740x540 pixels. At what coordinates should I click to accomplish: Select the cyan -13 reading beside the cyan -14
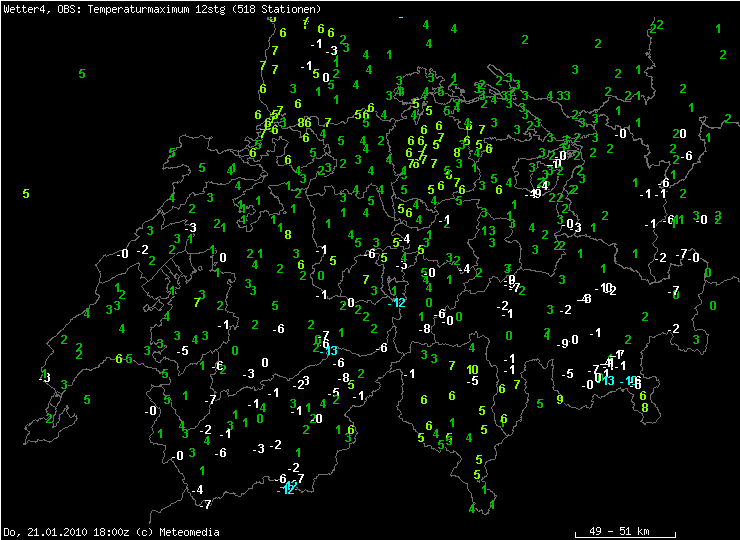click(x=607, y=381)
